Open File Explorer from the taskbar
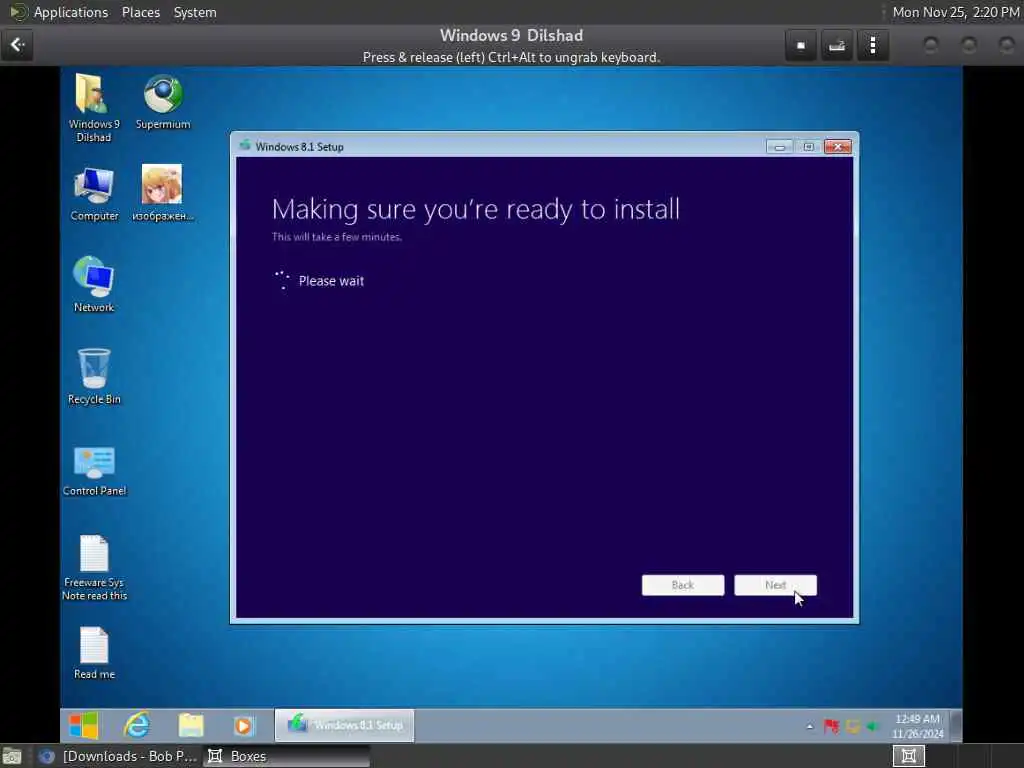The image size is (1024, 768). (191, 725)
